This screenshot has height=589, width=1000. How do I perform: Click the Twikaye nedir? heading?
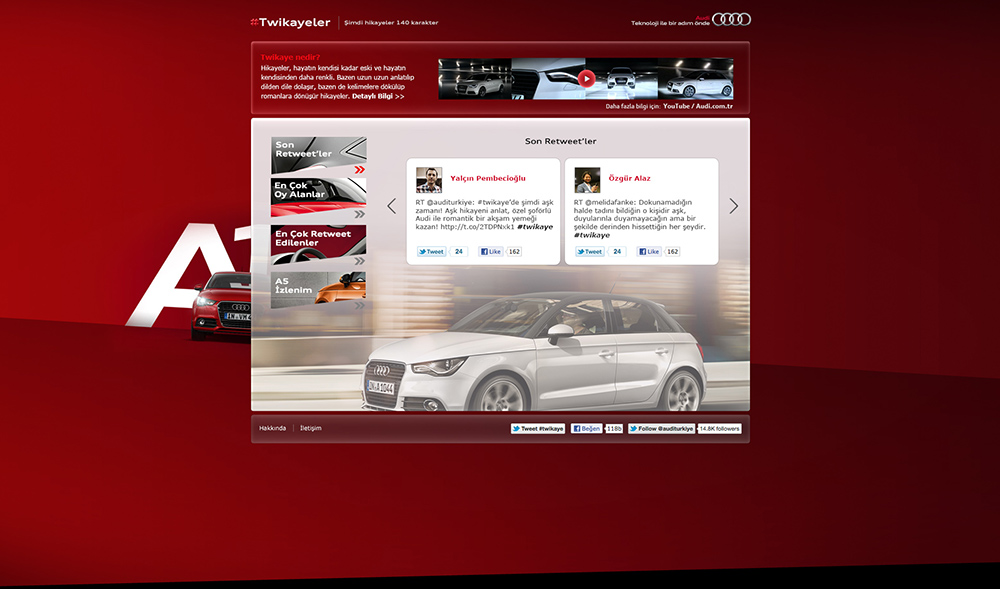click(x=290, y=57)
